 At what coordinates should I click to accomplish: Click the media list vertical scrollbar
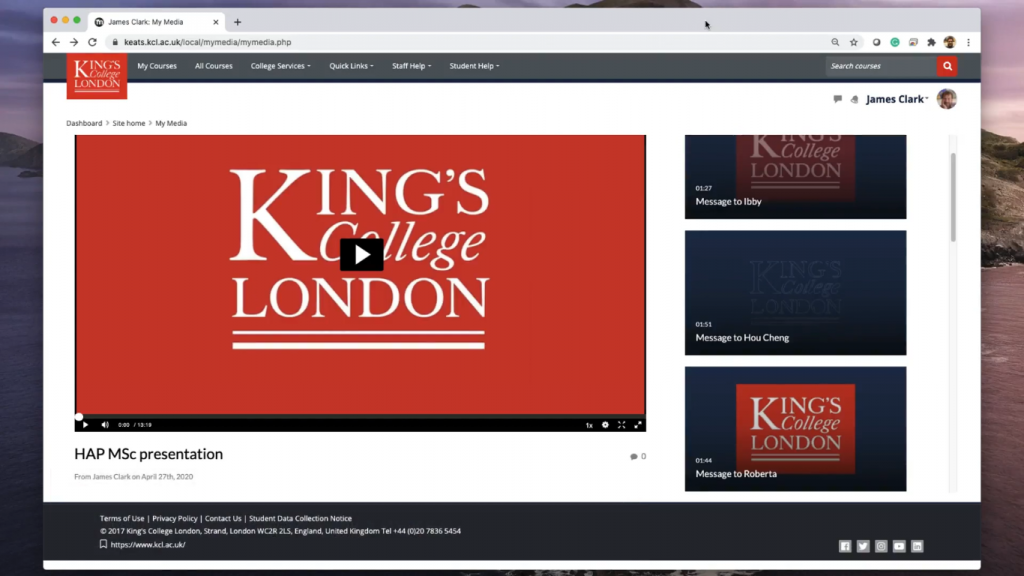[953, 197]
